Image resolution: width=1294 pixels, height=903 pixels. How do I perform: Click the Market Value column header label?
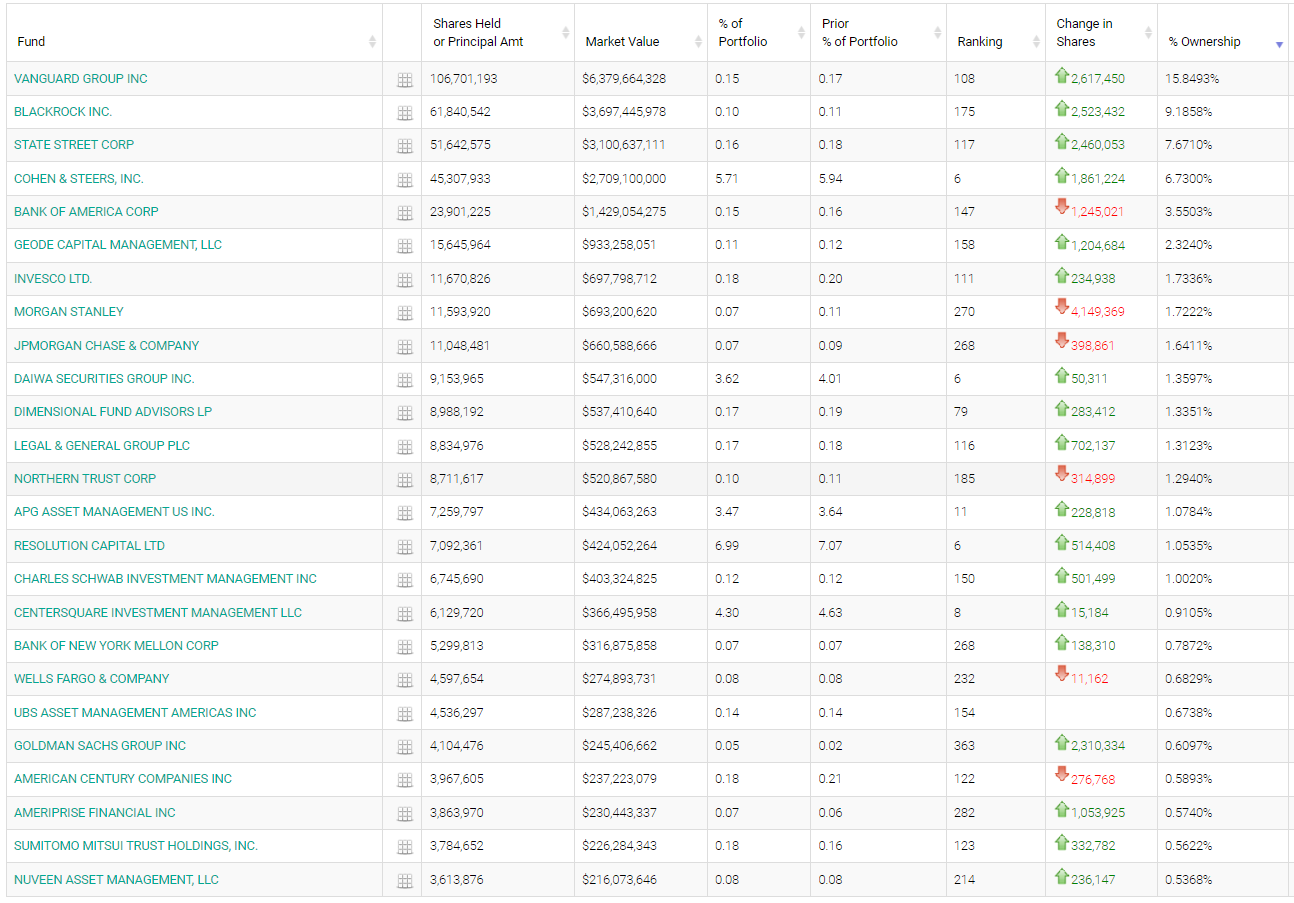[623, 42]
